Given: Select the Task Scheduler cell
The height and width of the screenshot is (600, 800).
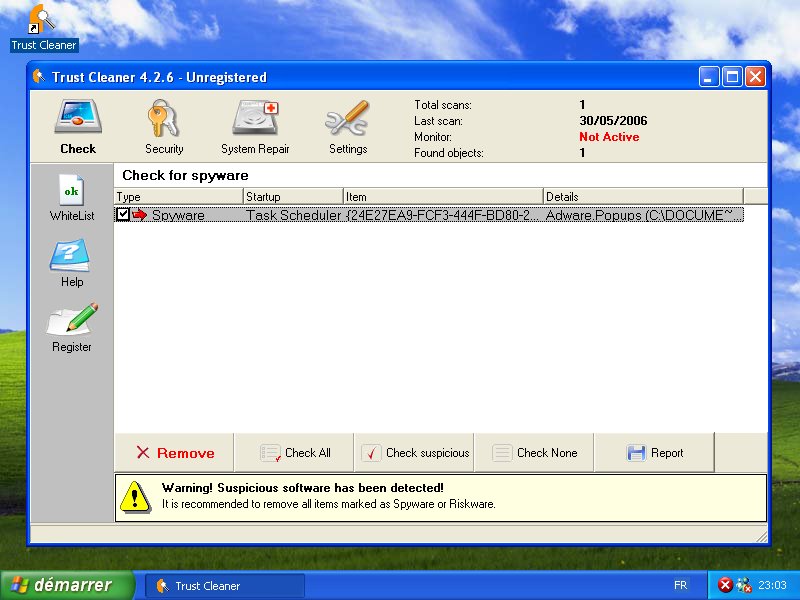Looking at the screenshot, I should pyautogui.click(x=293, y=215).
